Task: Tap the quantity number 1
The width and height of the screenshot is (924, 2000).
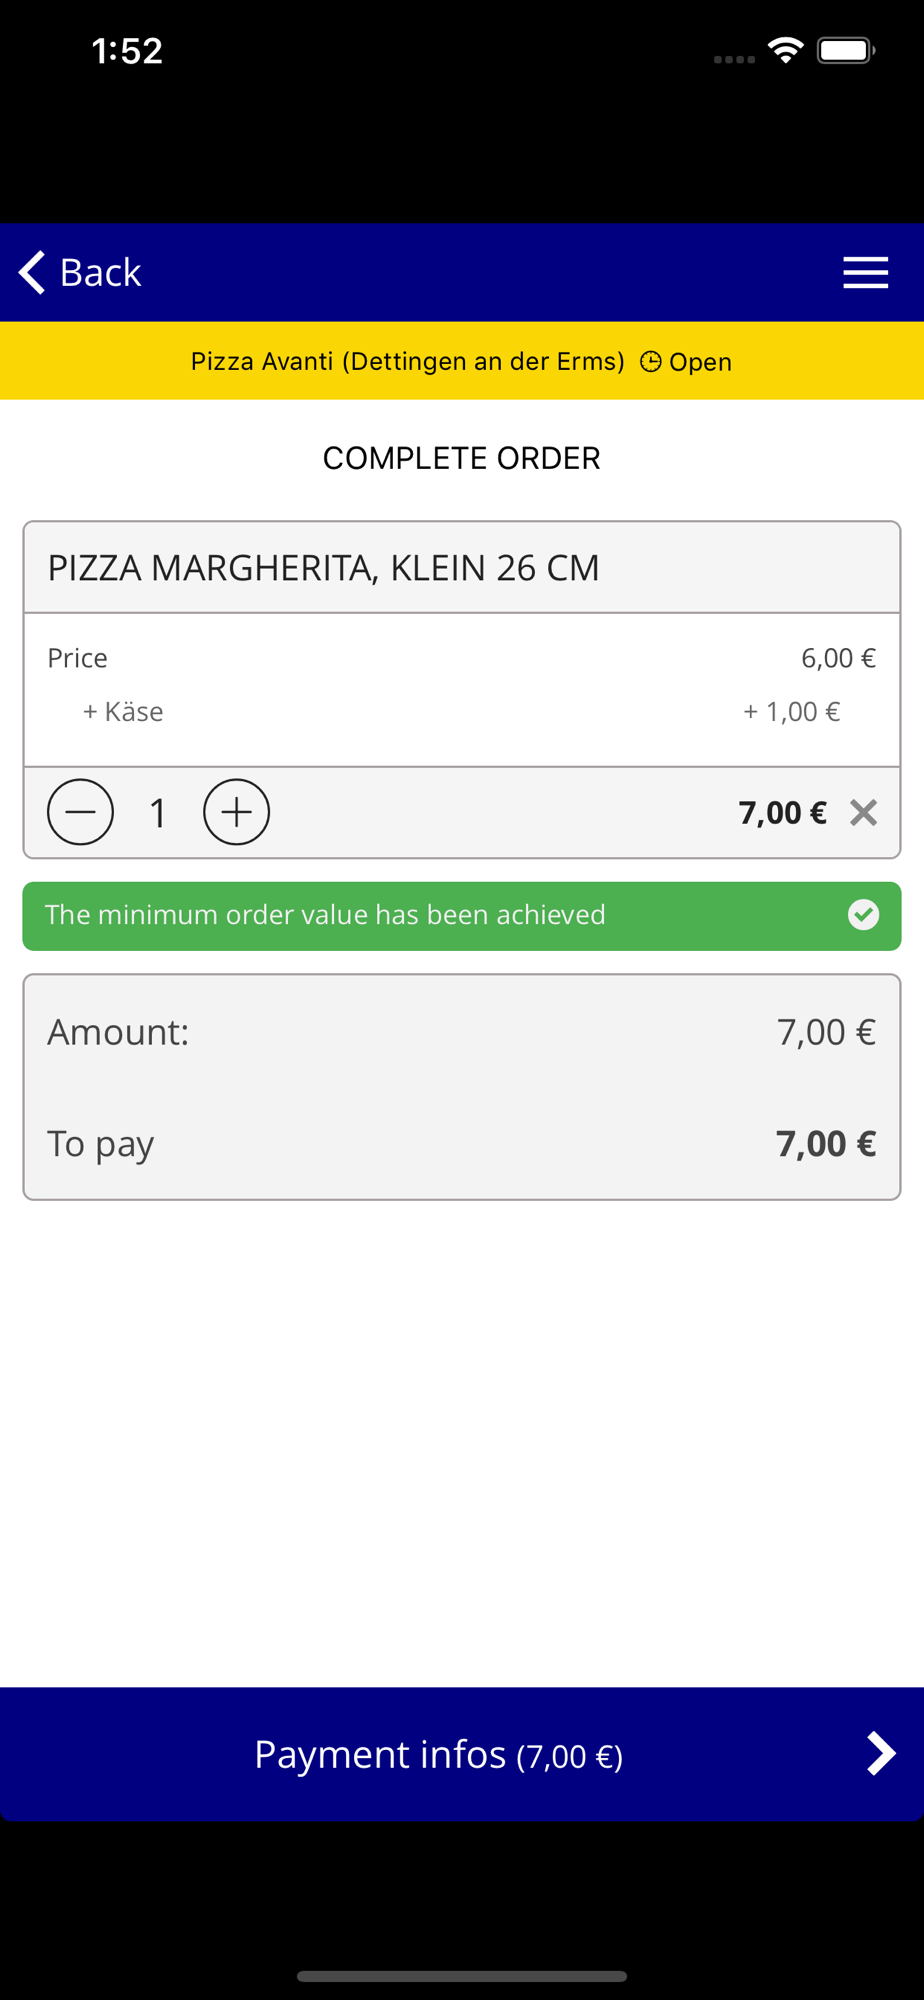Action: 158,813
